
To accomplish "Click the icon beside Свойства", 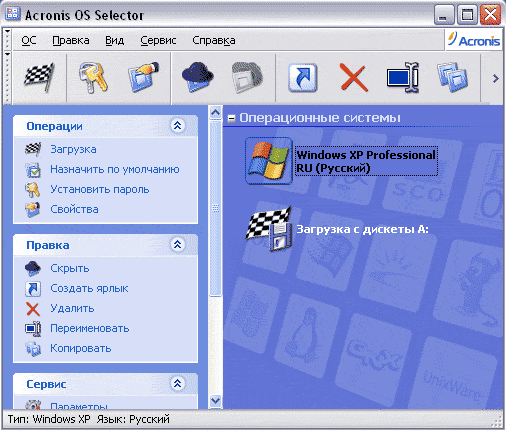I will pos(33,210).
